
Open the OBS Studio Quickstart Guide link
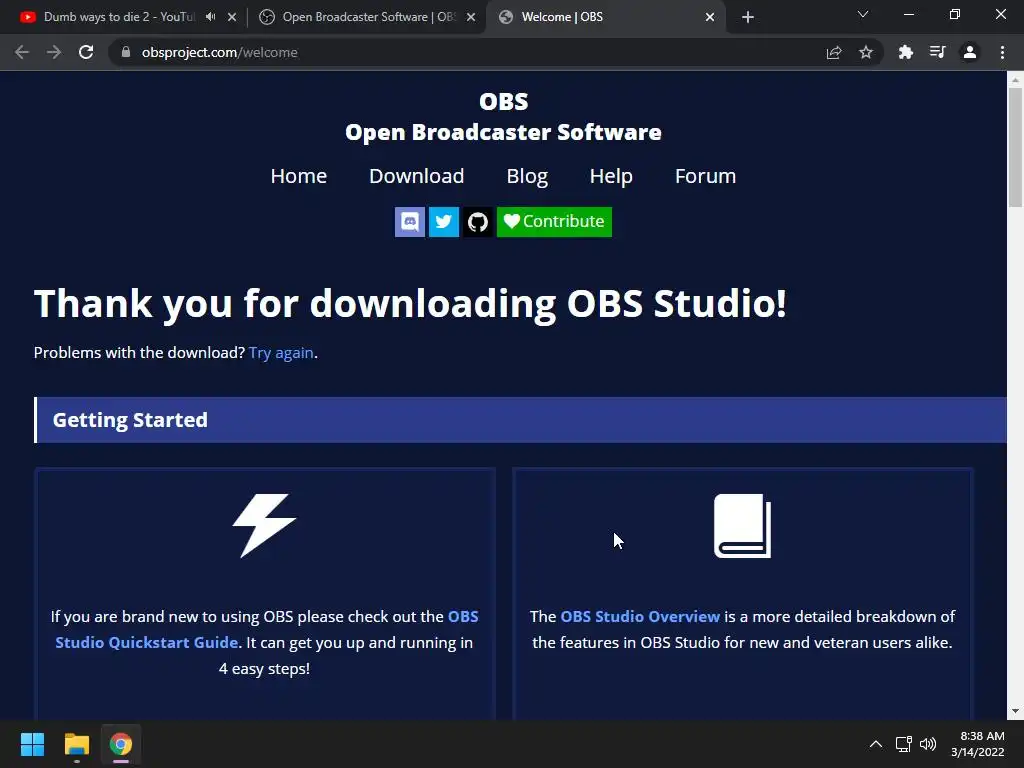tap(267, 630)
